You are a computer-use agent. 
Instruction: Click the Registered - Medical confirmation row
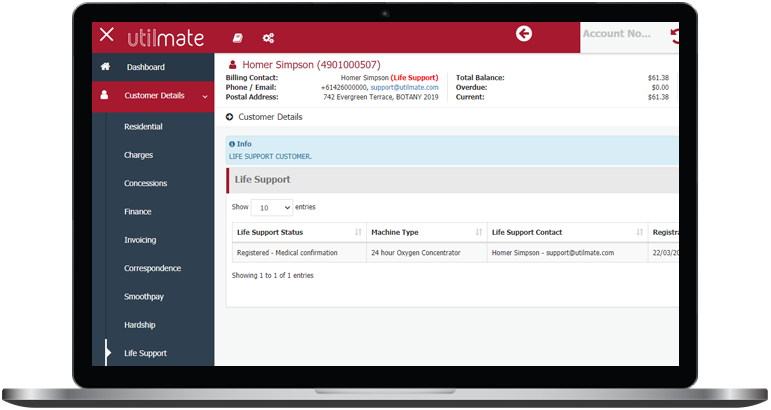click(287, 253)
